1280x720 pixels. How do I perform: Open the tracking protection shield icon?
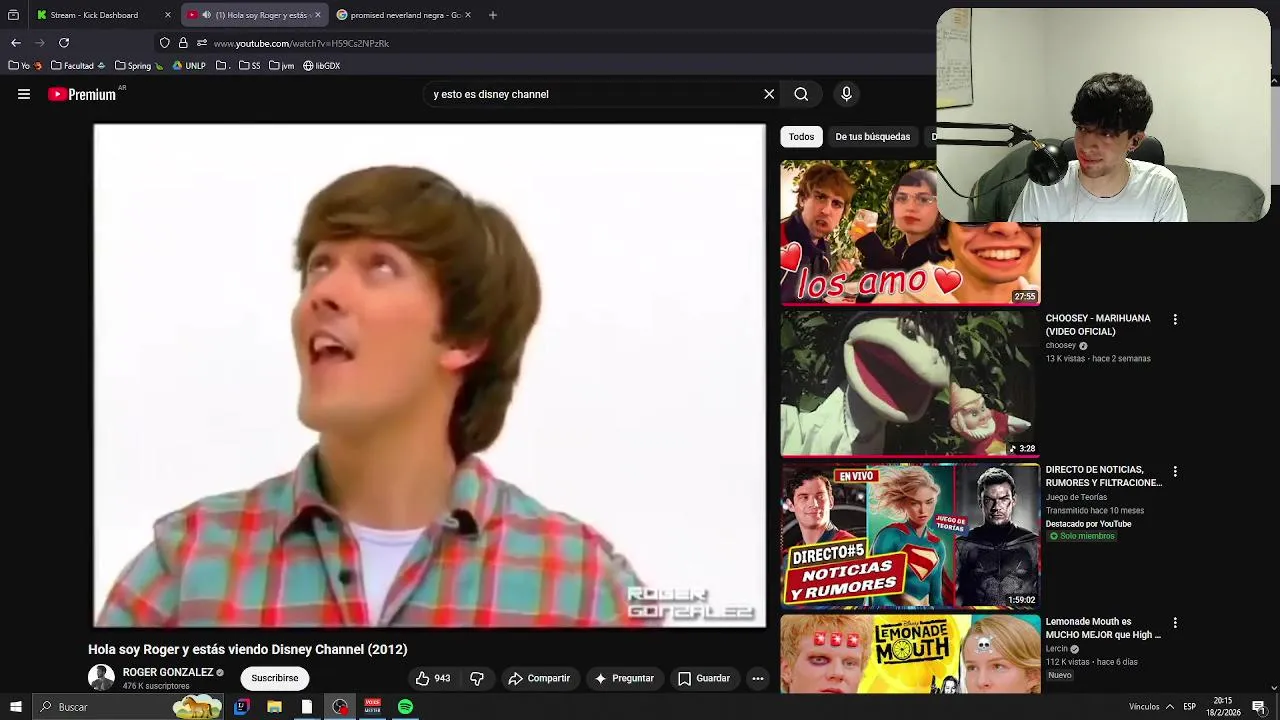pyautogui.click(x=165, y=43)
